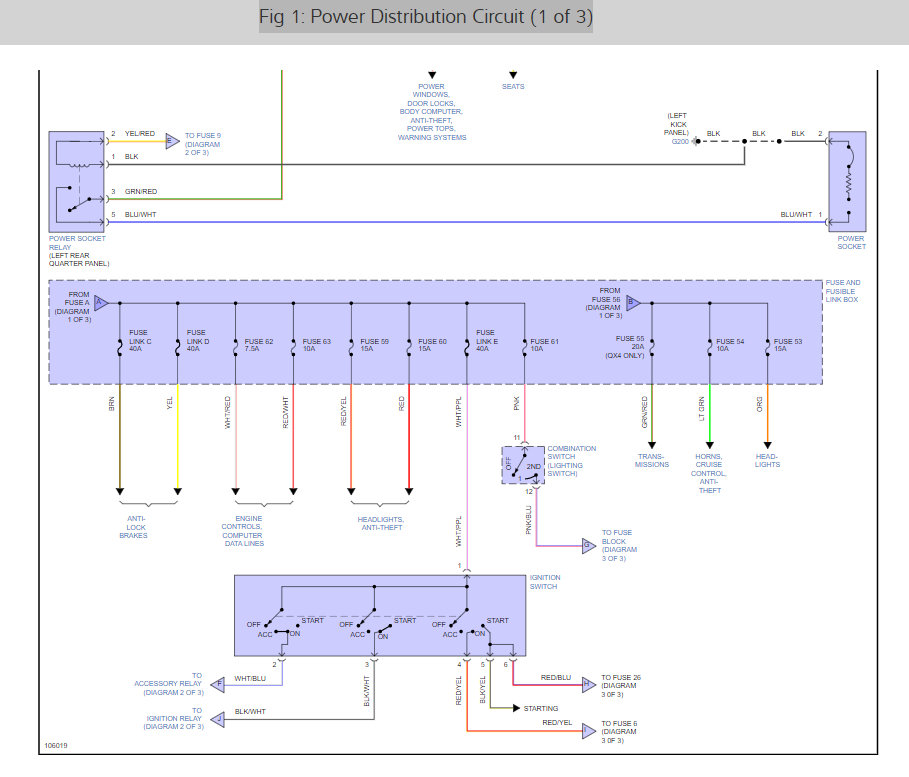Click the arrowhead above the POWER WINDOWS label
This screenshot has height=777, width=909.
tap(432, 75)
